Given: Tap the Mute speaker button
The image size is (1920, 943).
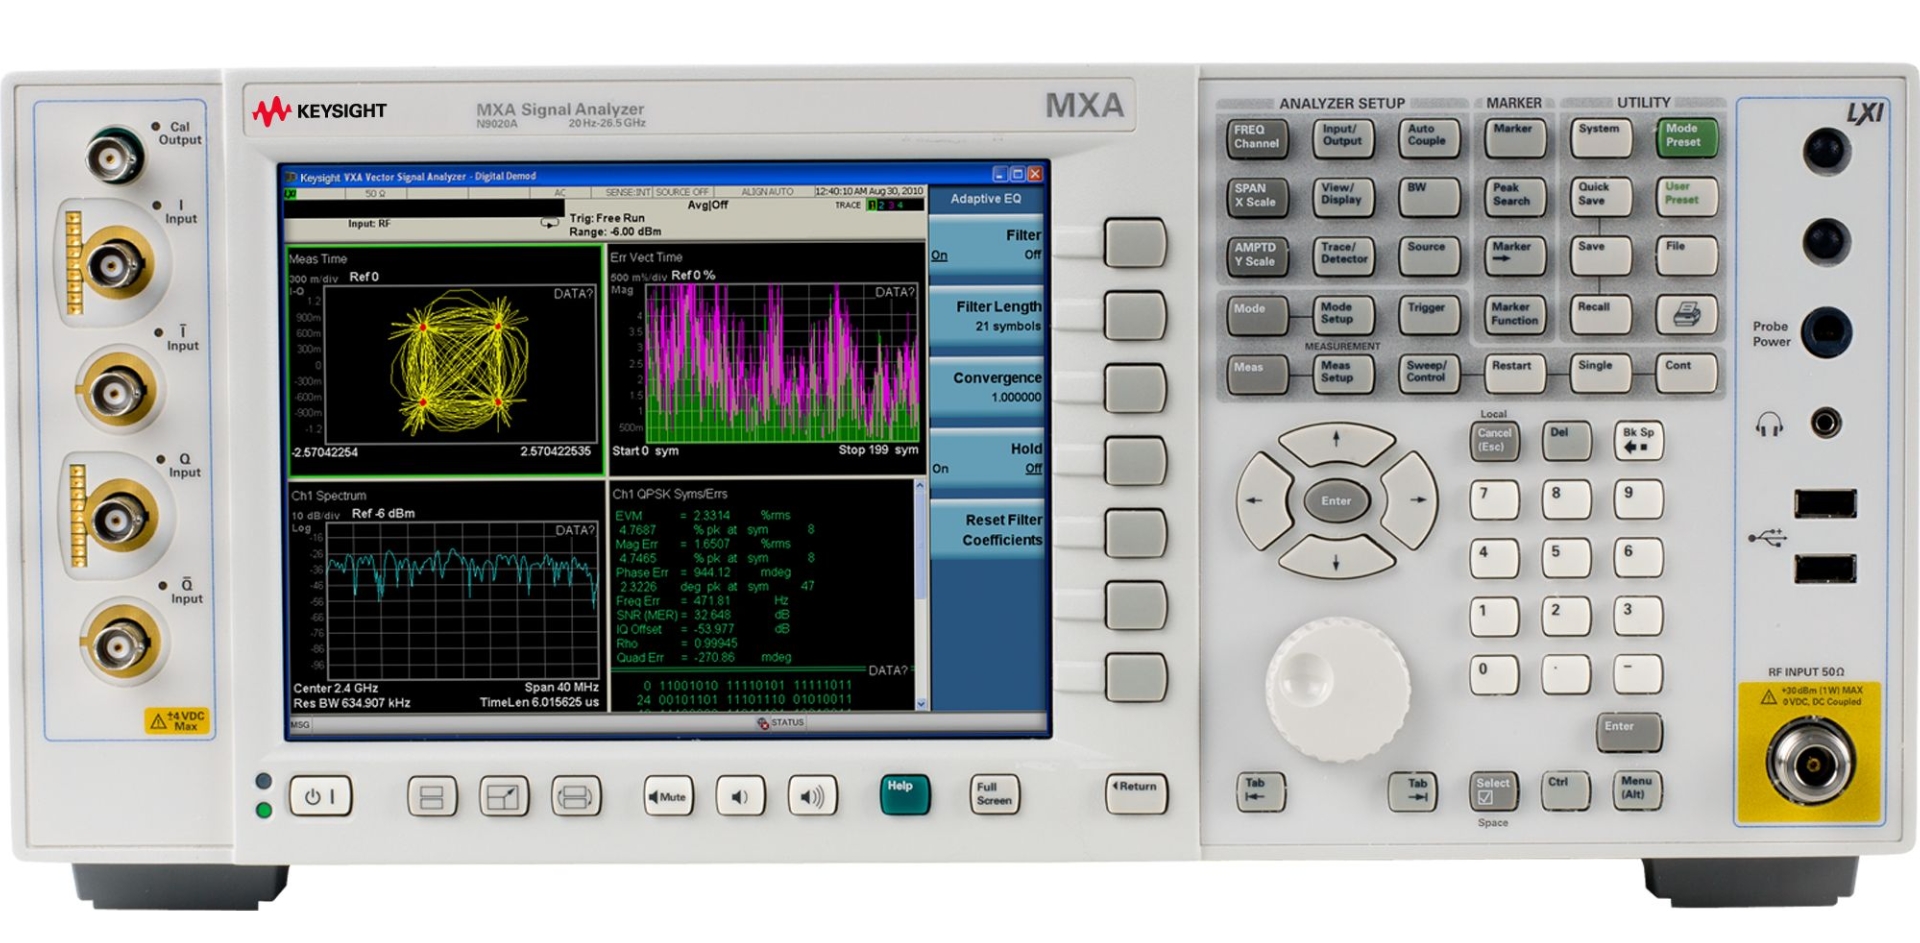Looking at the screenshot, I should tap(668, 797).
